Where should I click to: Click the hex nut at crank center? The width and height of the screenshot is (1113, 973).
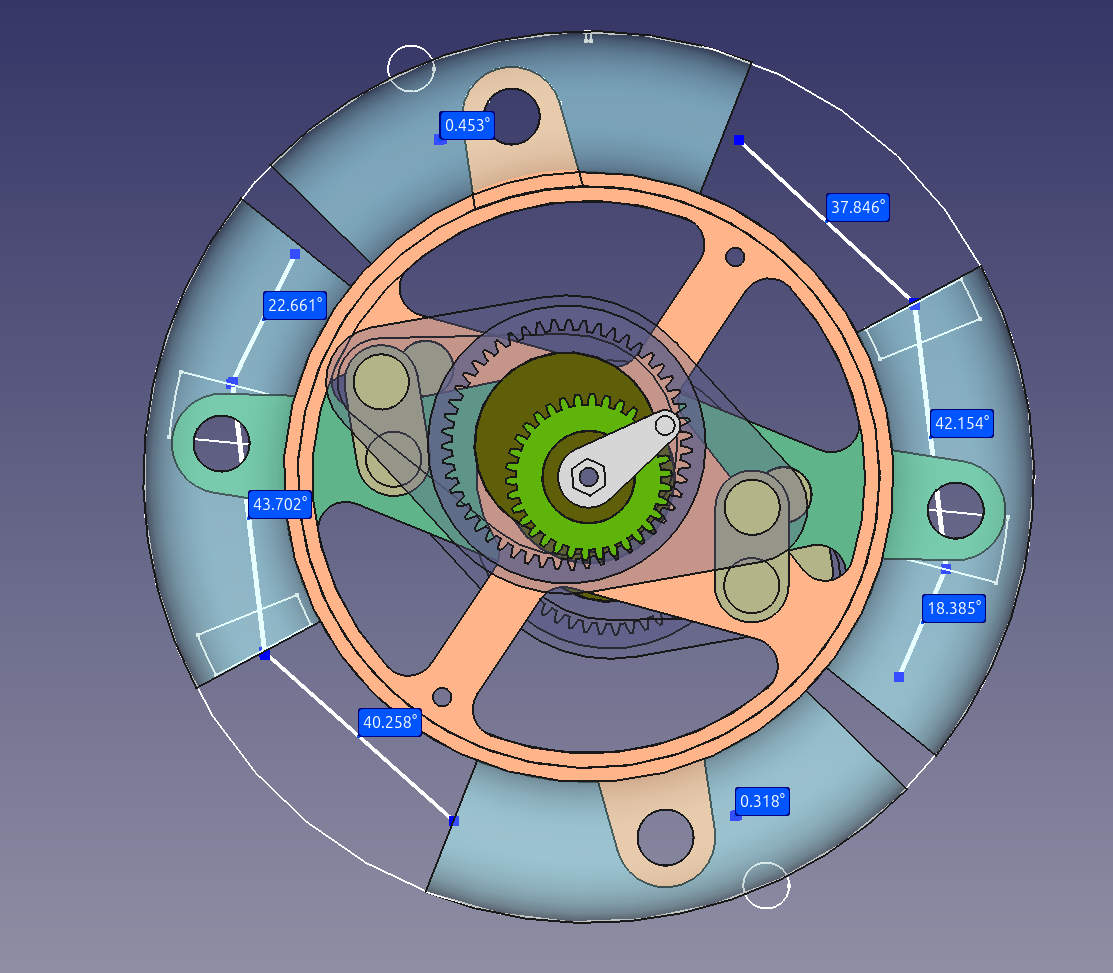tap(588, 476)
